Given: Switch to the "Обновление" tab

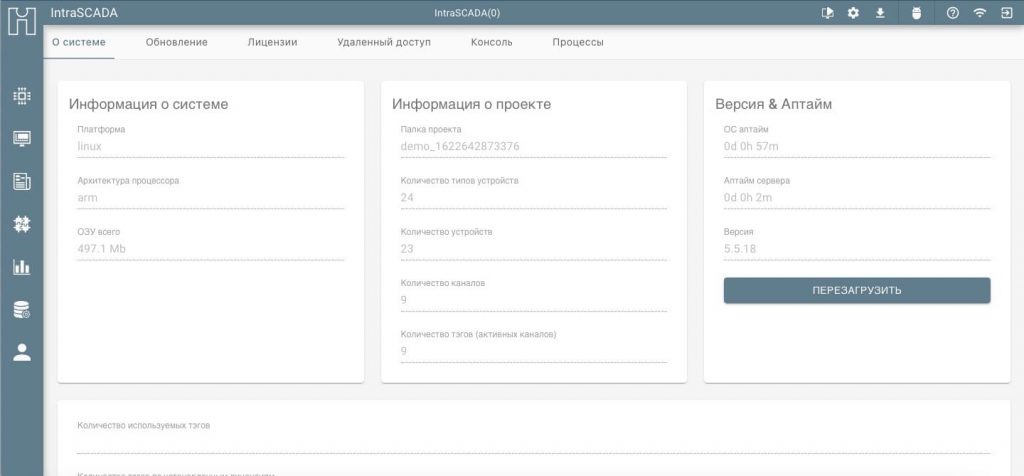Looking at the screenshot, I should tap(177, 42).
